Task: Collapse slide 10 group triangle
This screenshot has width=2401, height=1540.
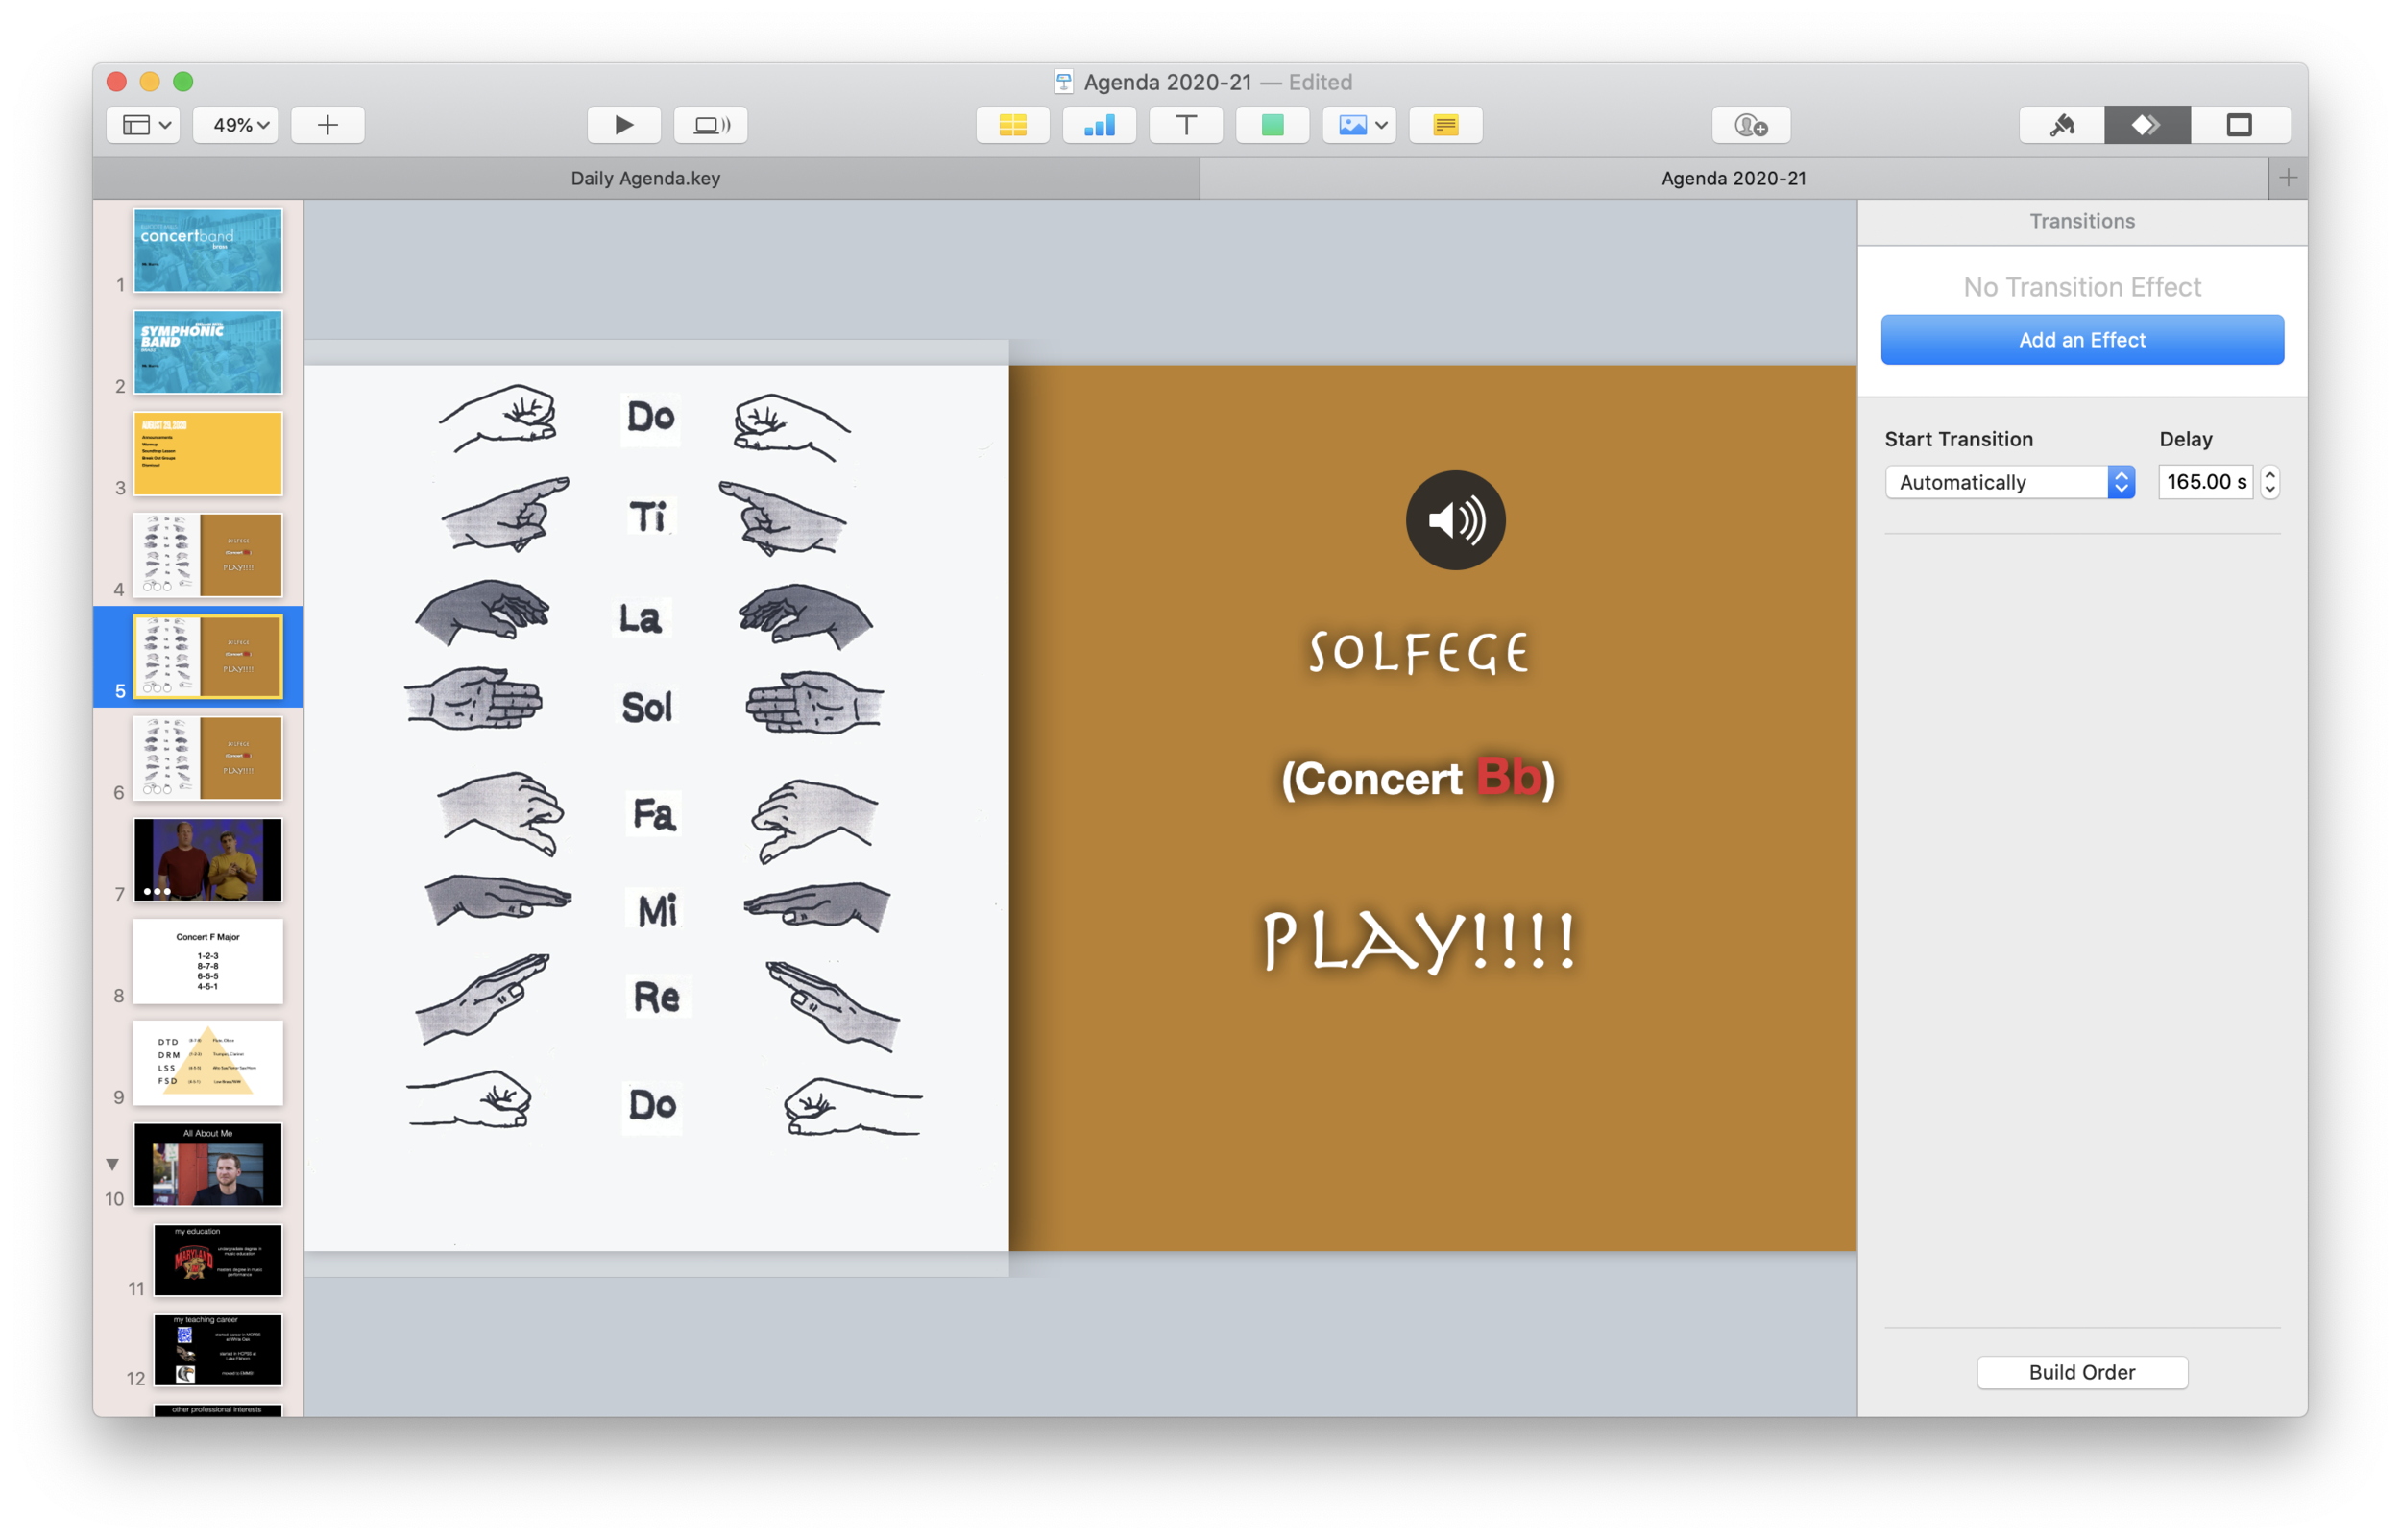Action: click(113, 1164)
